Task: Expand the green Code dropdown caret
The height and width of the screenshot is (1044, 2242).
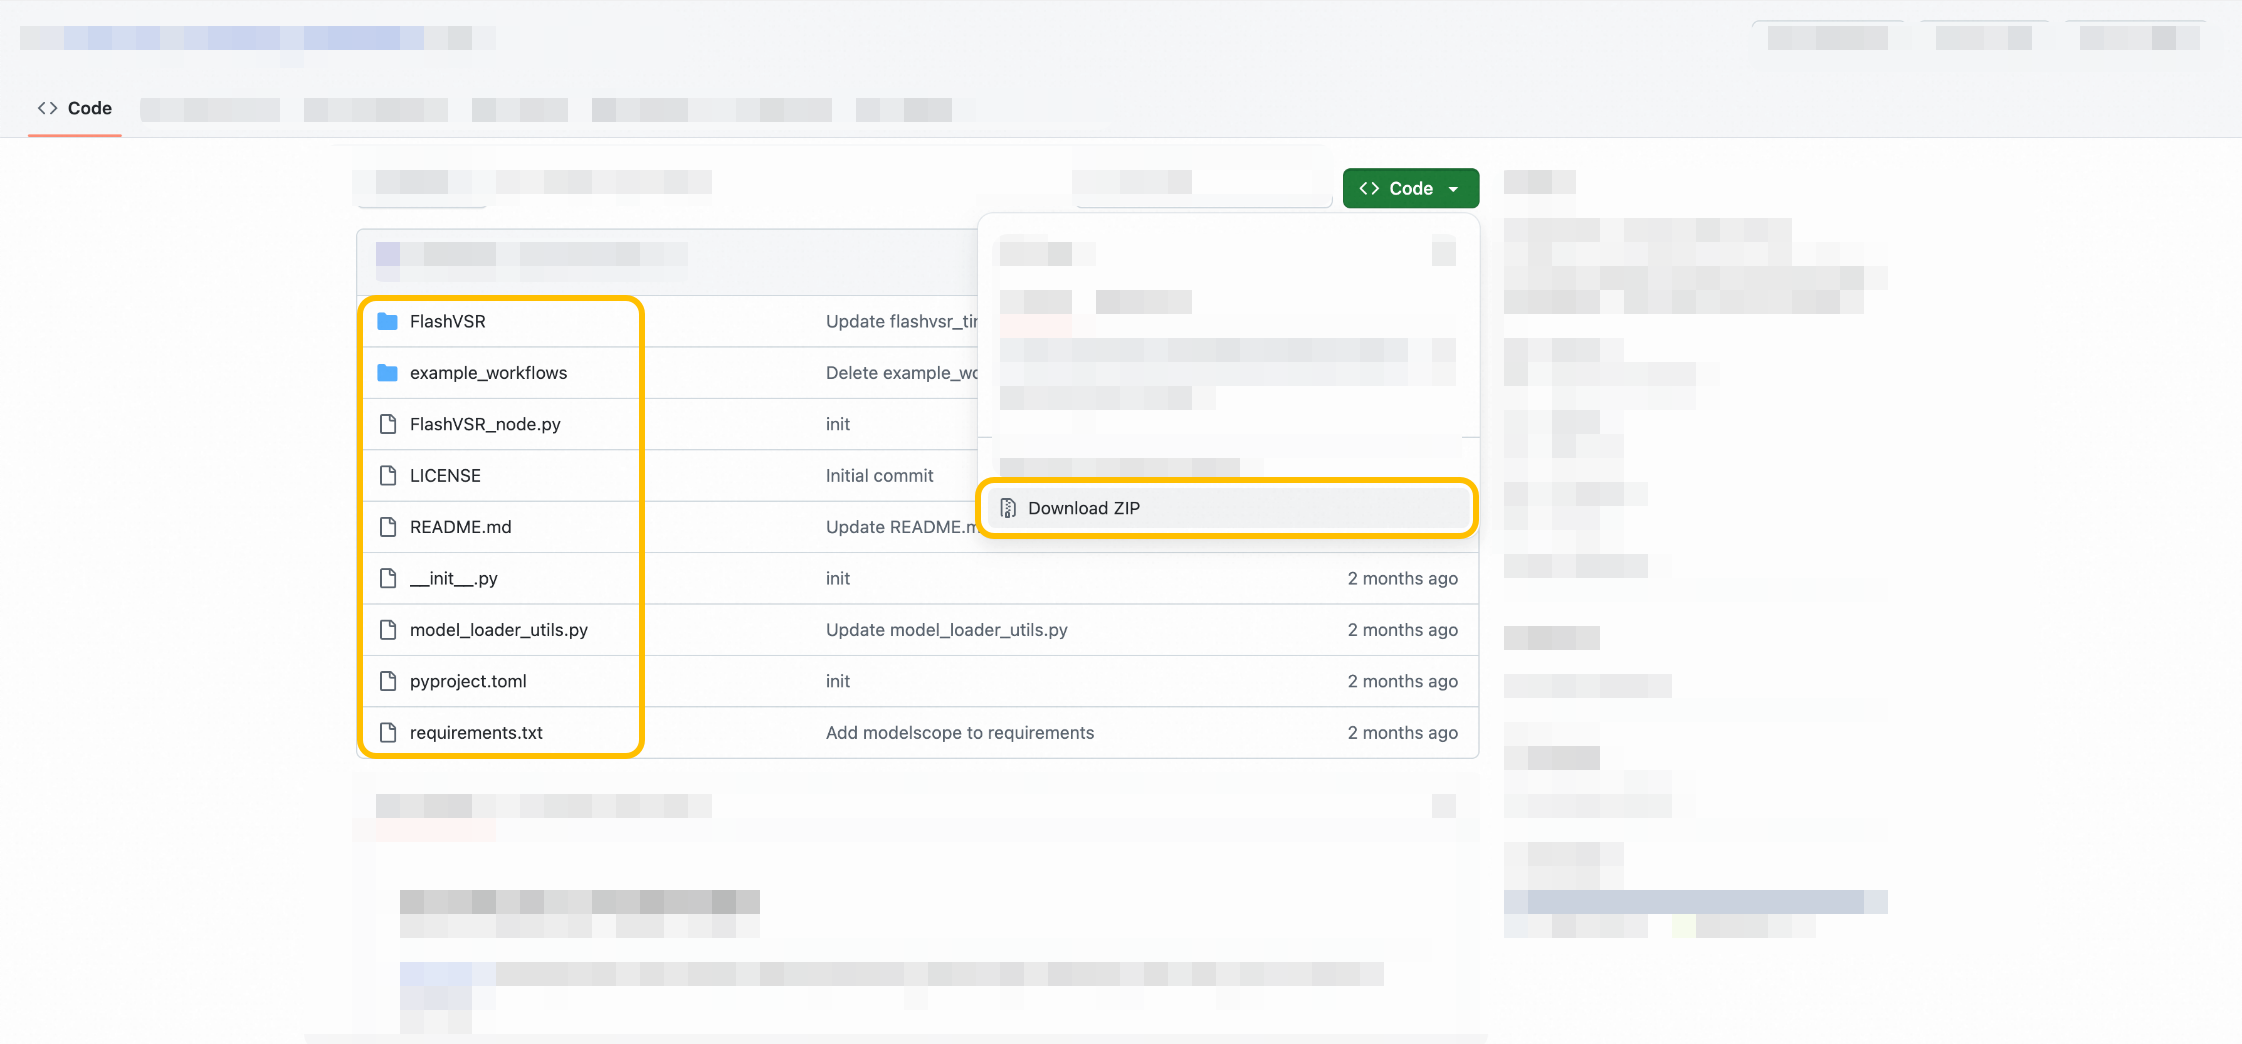Action: click(x=1453, y=189)
